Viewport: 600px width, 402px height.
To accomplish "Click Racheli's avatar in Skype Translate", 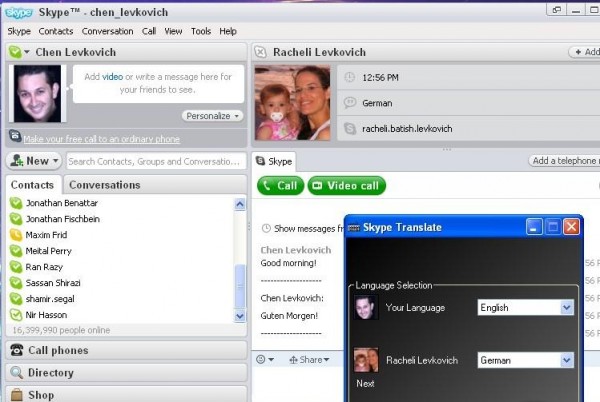I will click(x=366, y=360).
